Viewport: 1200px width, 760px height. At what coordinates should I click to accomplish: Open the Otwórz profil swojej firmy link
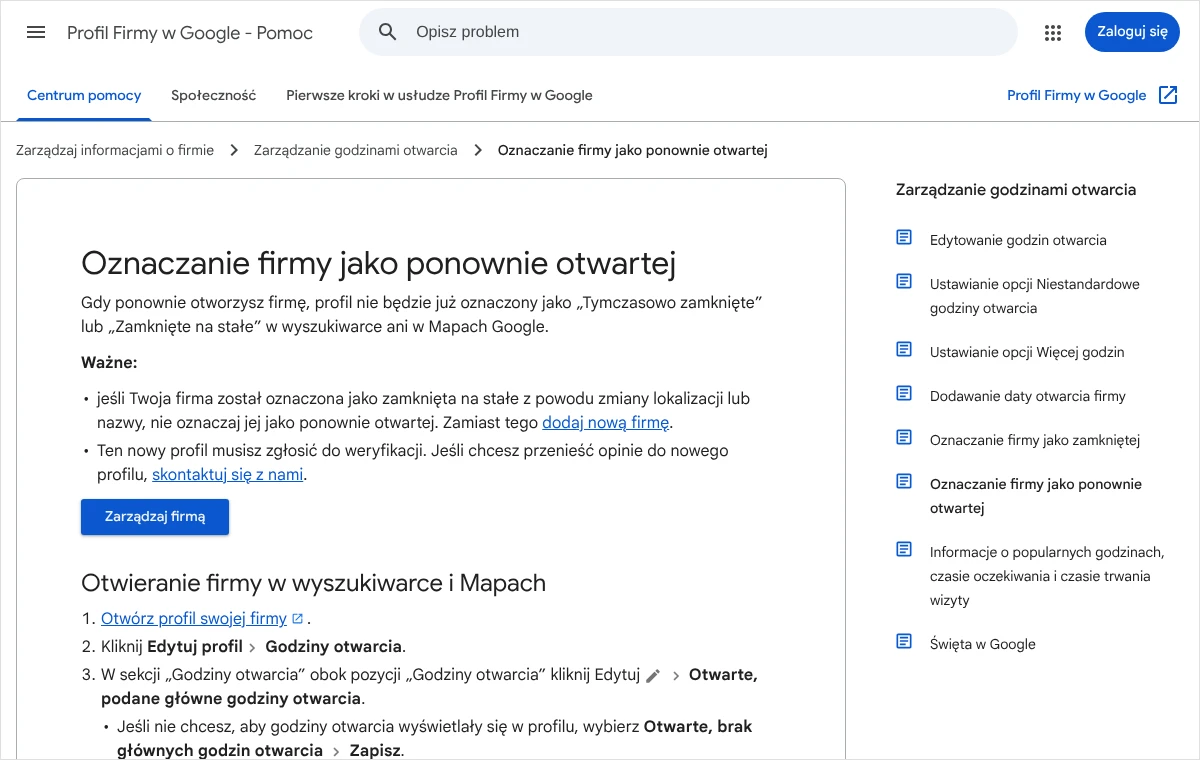click(194, 619)
